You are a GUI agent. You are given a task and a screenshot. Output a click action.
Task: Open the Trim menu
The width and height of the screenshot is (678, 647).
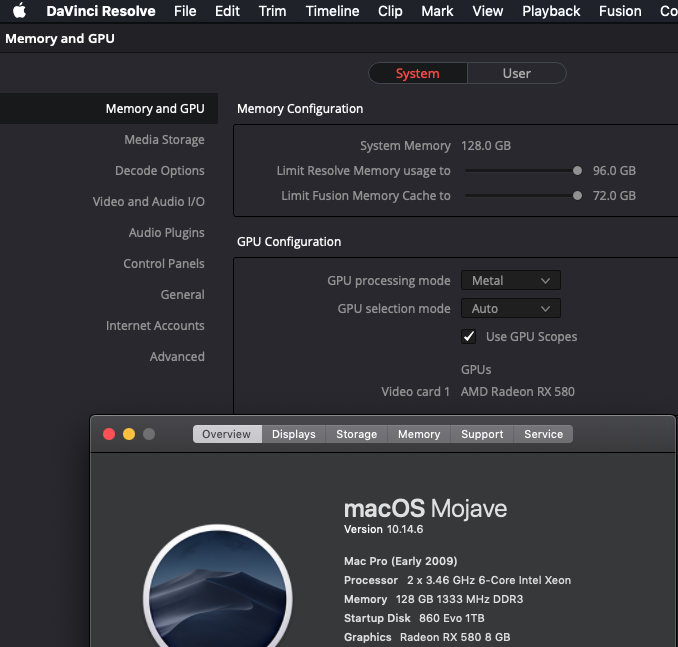pos(272,11)
